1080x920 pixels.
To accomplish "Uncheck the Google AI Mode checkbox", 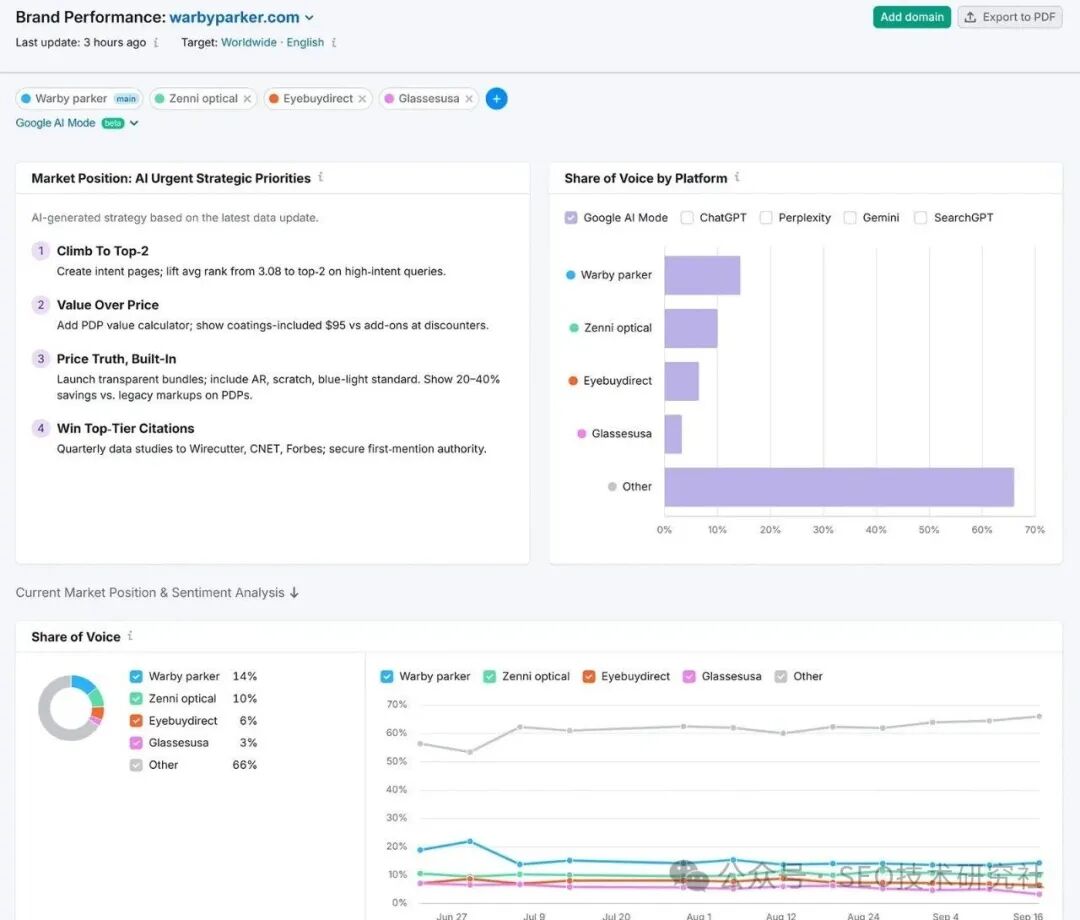I will [571, 218].
